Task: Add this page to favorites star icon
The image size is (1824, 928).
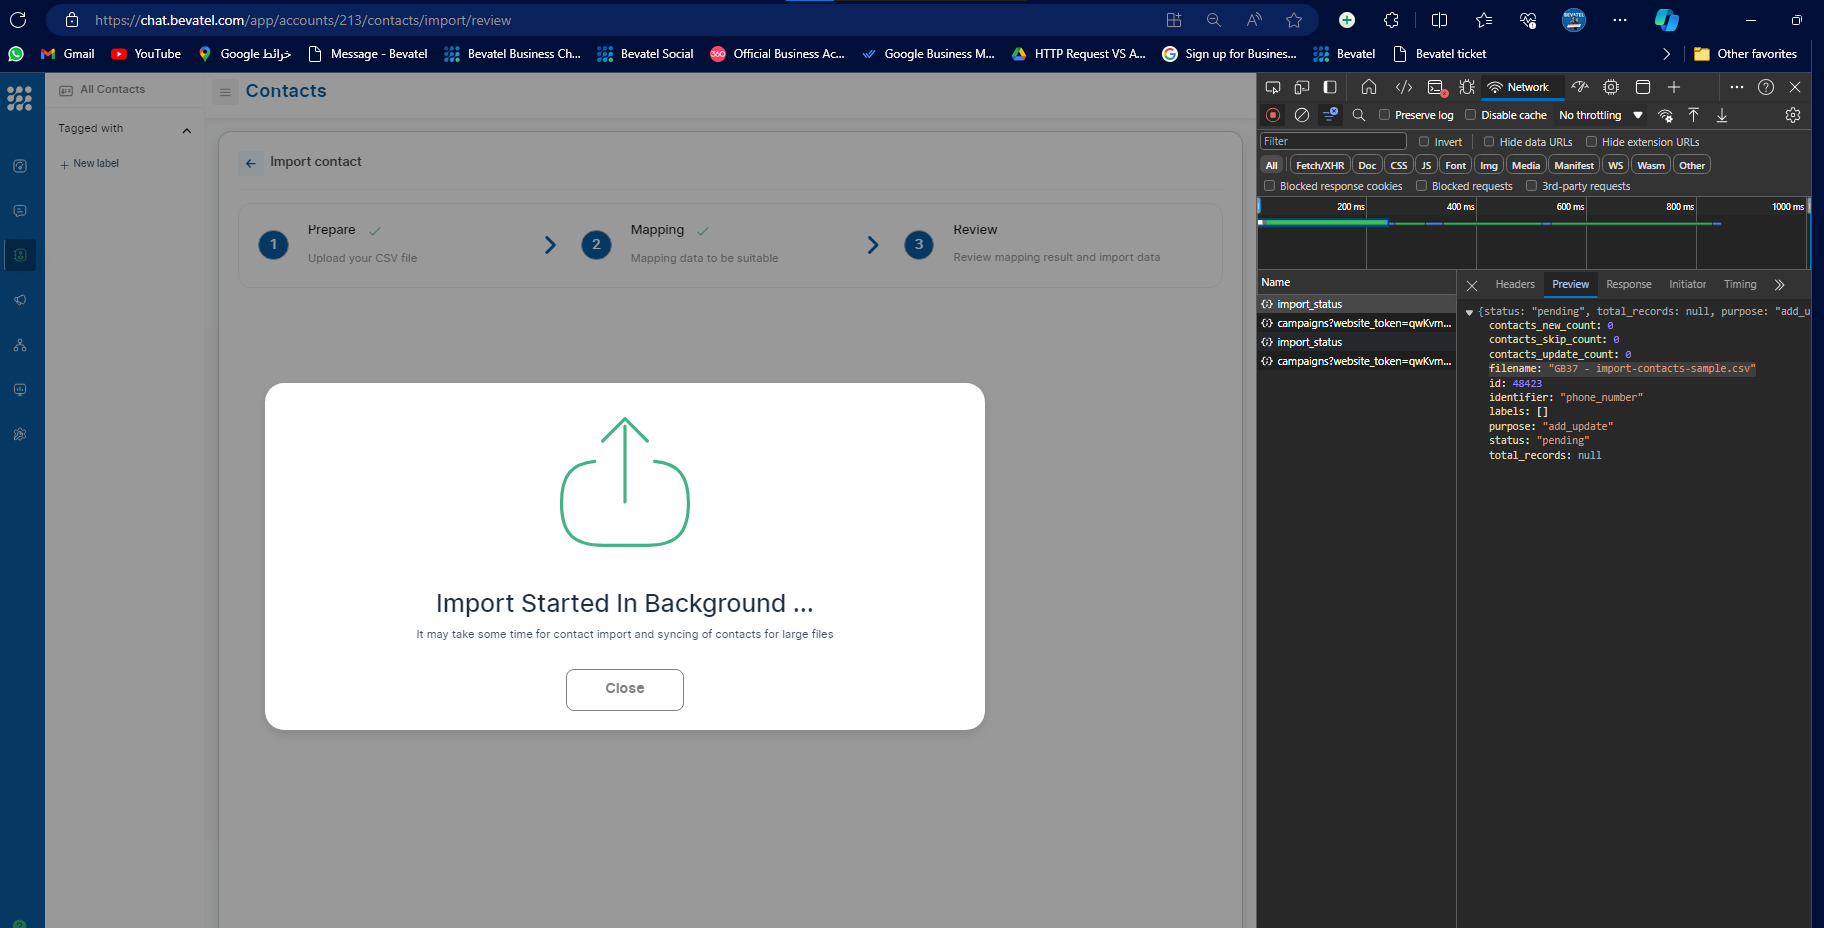Action: 1294,20
